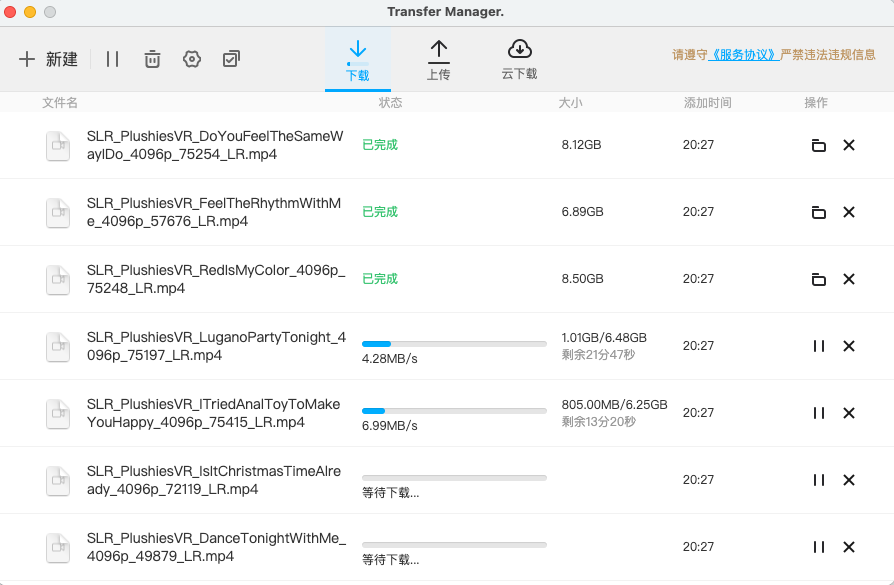Pause the ITriedAnalToyToMakeYouHappy download

point(819,413)
